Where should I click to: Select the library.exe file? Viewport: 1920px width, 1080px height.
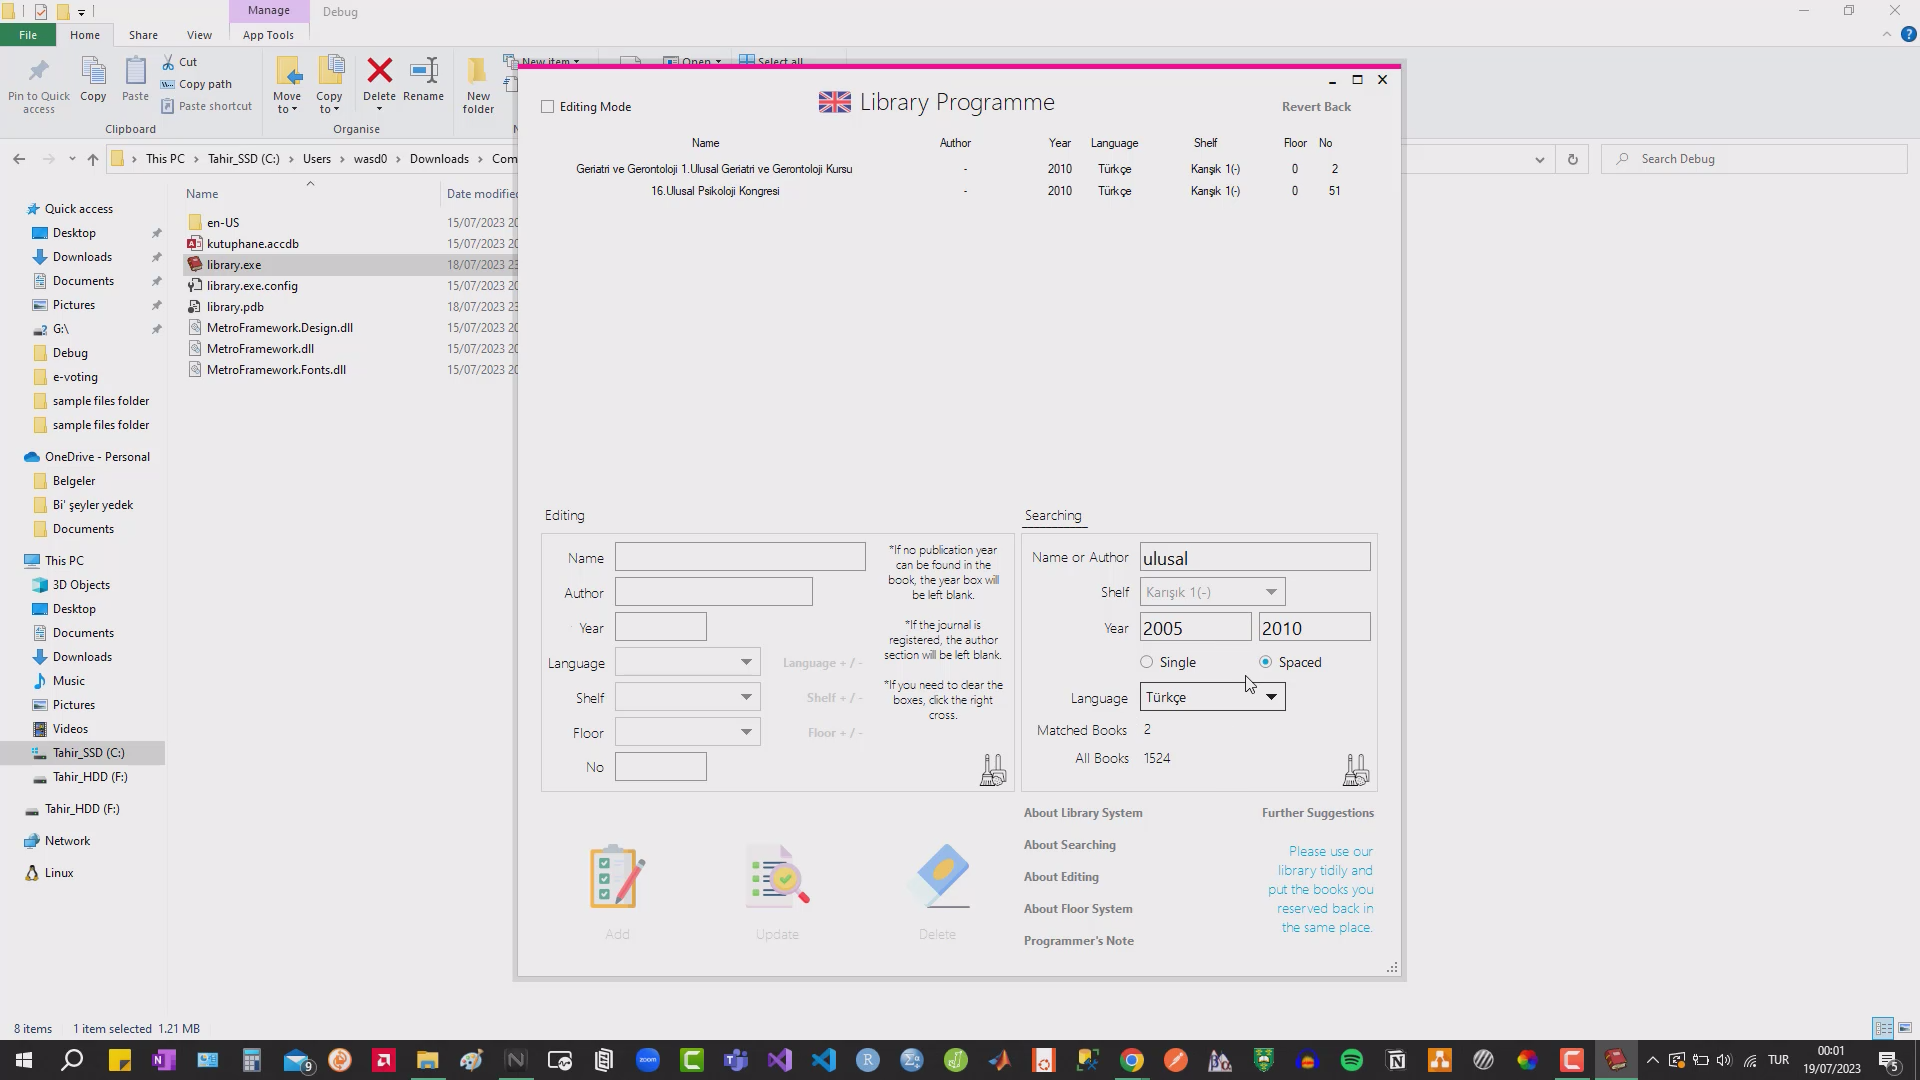pyautogui.click(x=234, y=265)
